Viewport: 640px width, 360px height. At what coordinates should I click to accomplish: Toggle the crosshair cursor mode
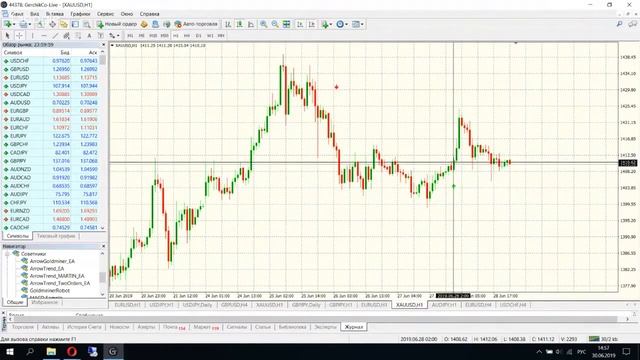pos(19,36)
